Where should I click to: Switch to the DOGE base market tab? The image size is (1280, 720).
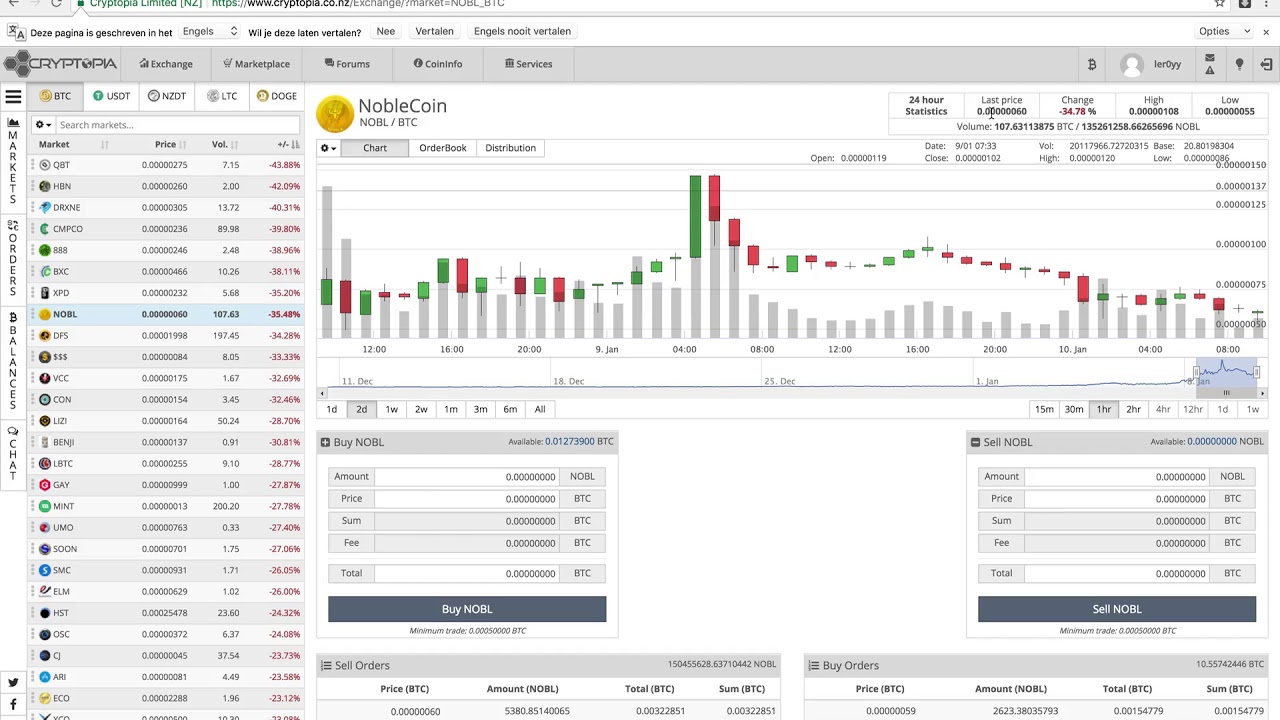pos(276,96)
